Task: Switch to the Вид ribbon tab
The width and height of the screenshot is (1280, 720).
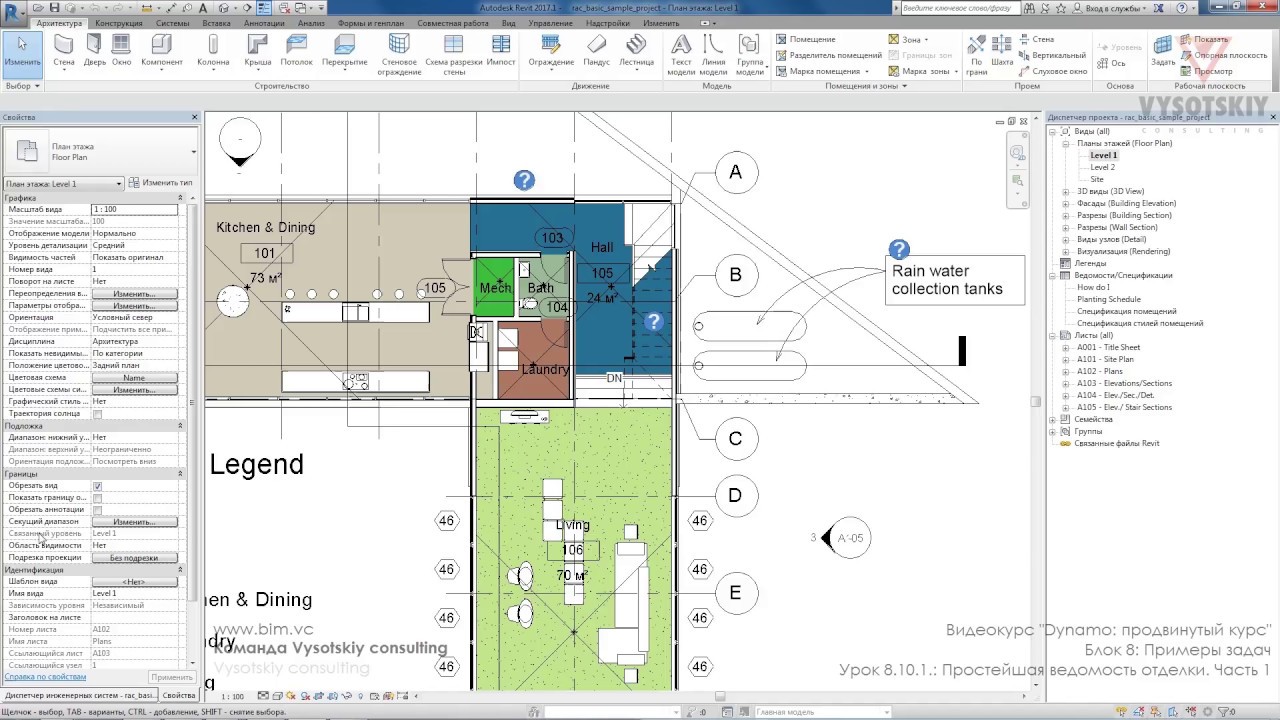Action: tap(509, 23)
